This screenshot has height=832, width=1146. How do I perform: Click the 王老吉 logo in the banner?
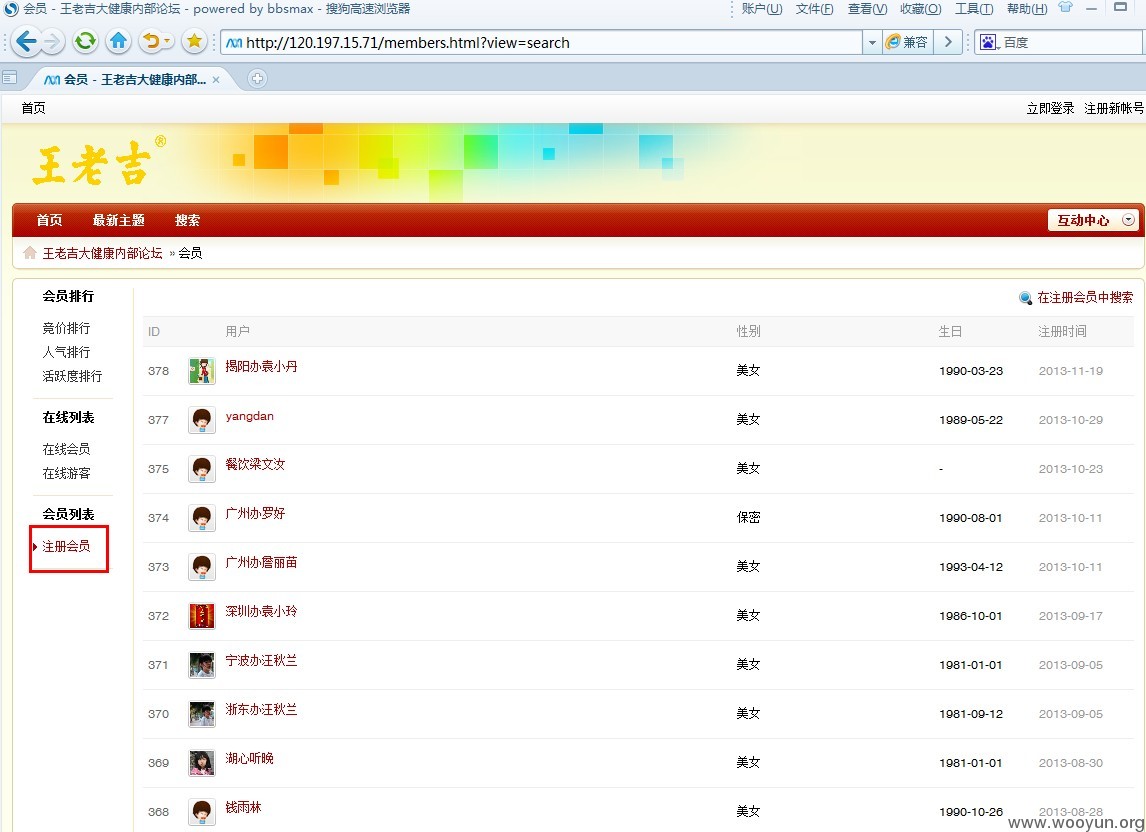pyautogui.click(x=99, y=162)
